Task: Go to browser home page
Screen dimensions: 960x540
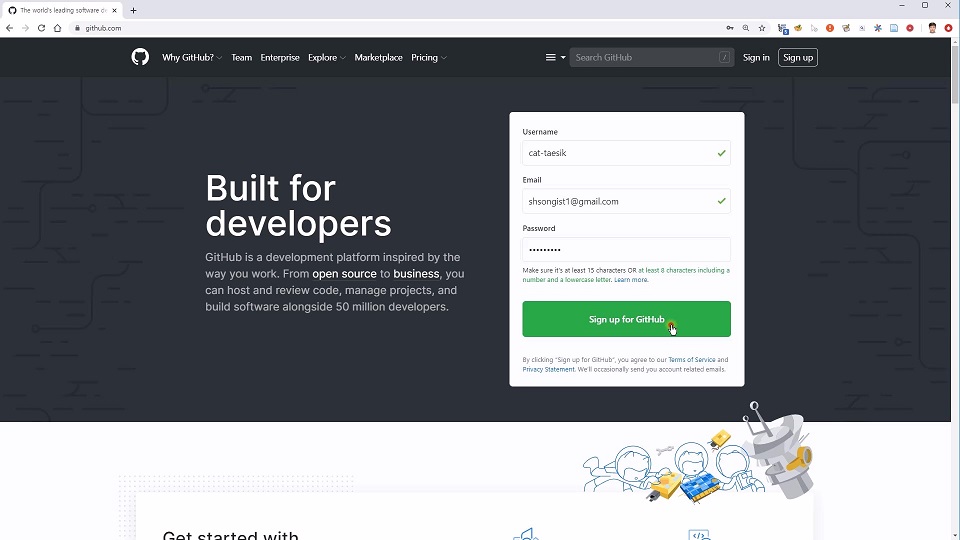Action: click(x=58, y=28)
